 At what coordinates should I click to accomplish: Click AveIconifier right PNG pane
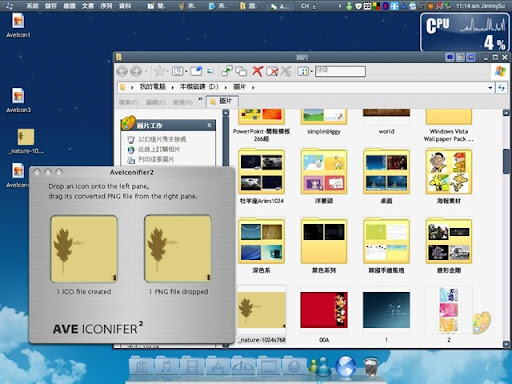pos(178,249)
